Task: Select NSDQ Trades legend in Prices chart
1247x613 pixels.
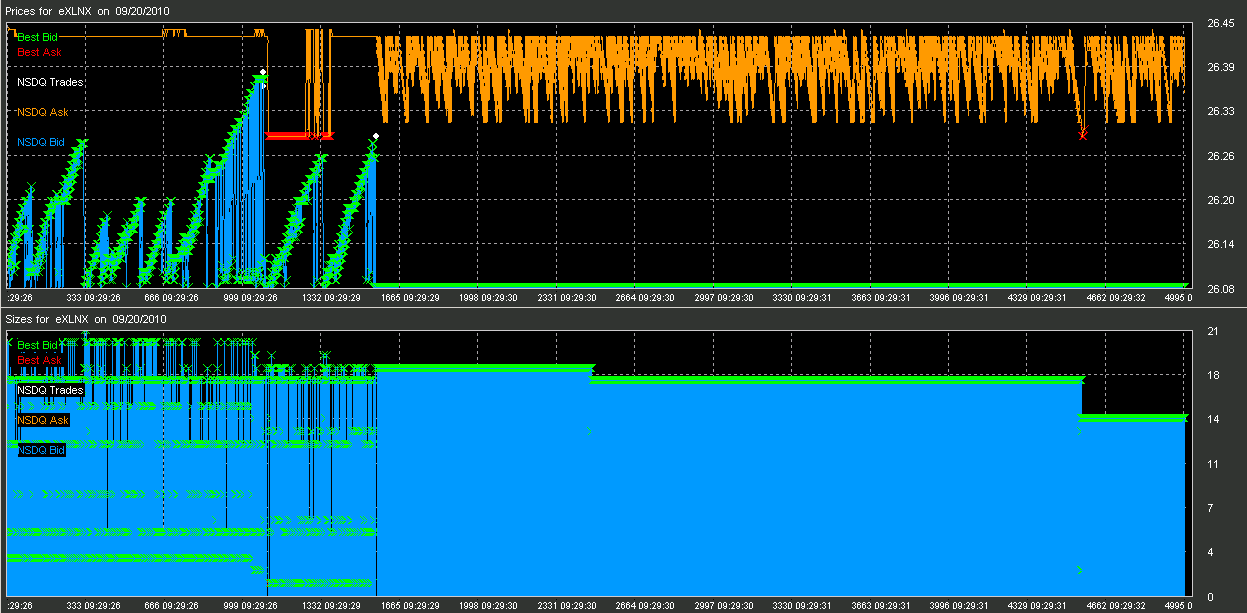Action: 50,82
